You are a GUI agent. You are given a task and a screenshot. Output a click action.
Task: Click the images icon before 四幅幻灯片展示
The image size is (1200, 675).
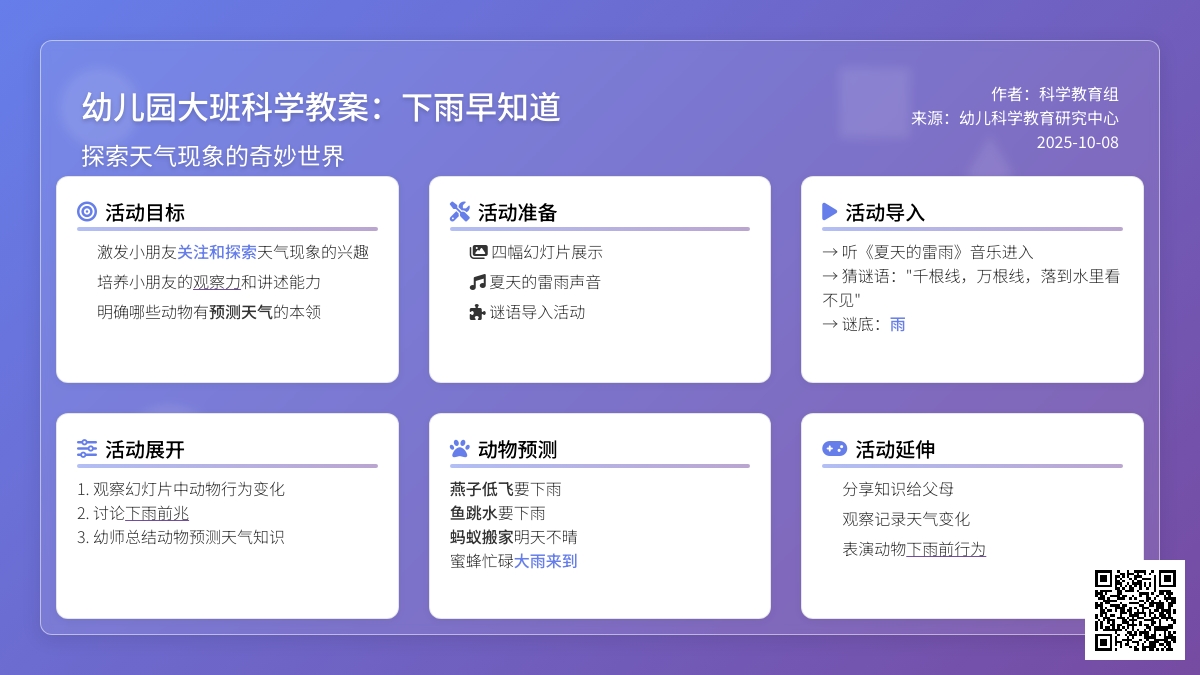(478, 252)
